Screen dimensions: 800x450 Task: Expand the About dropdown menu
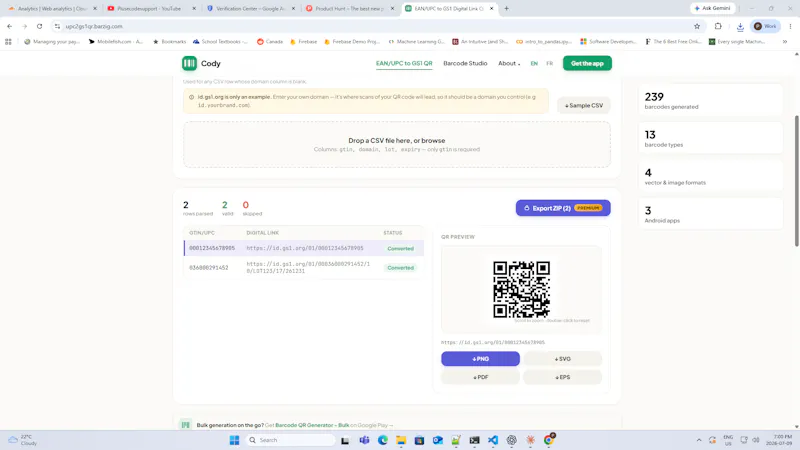pos(509,63)
